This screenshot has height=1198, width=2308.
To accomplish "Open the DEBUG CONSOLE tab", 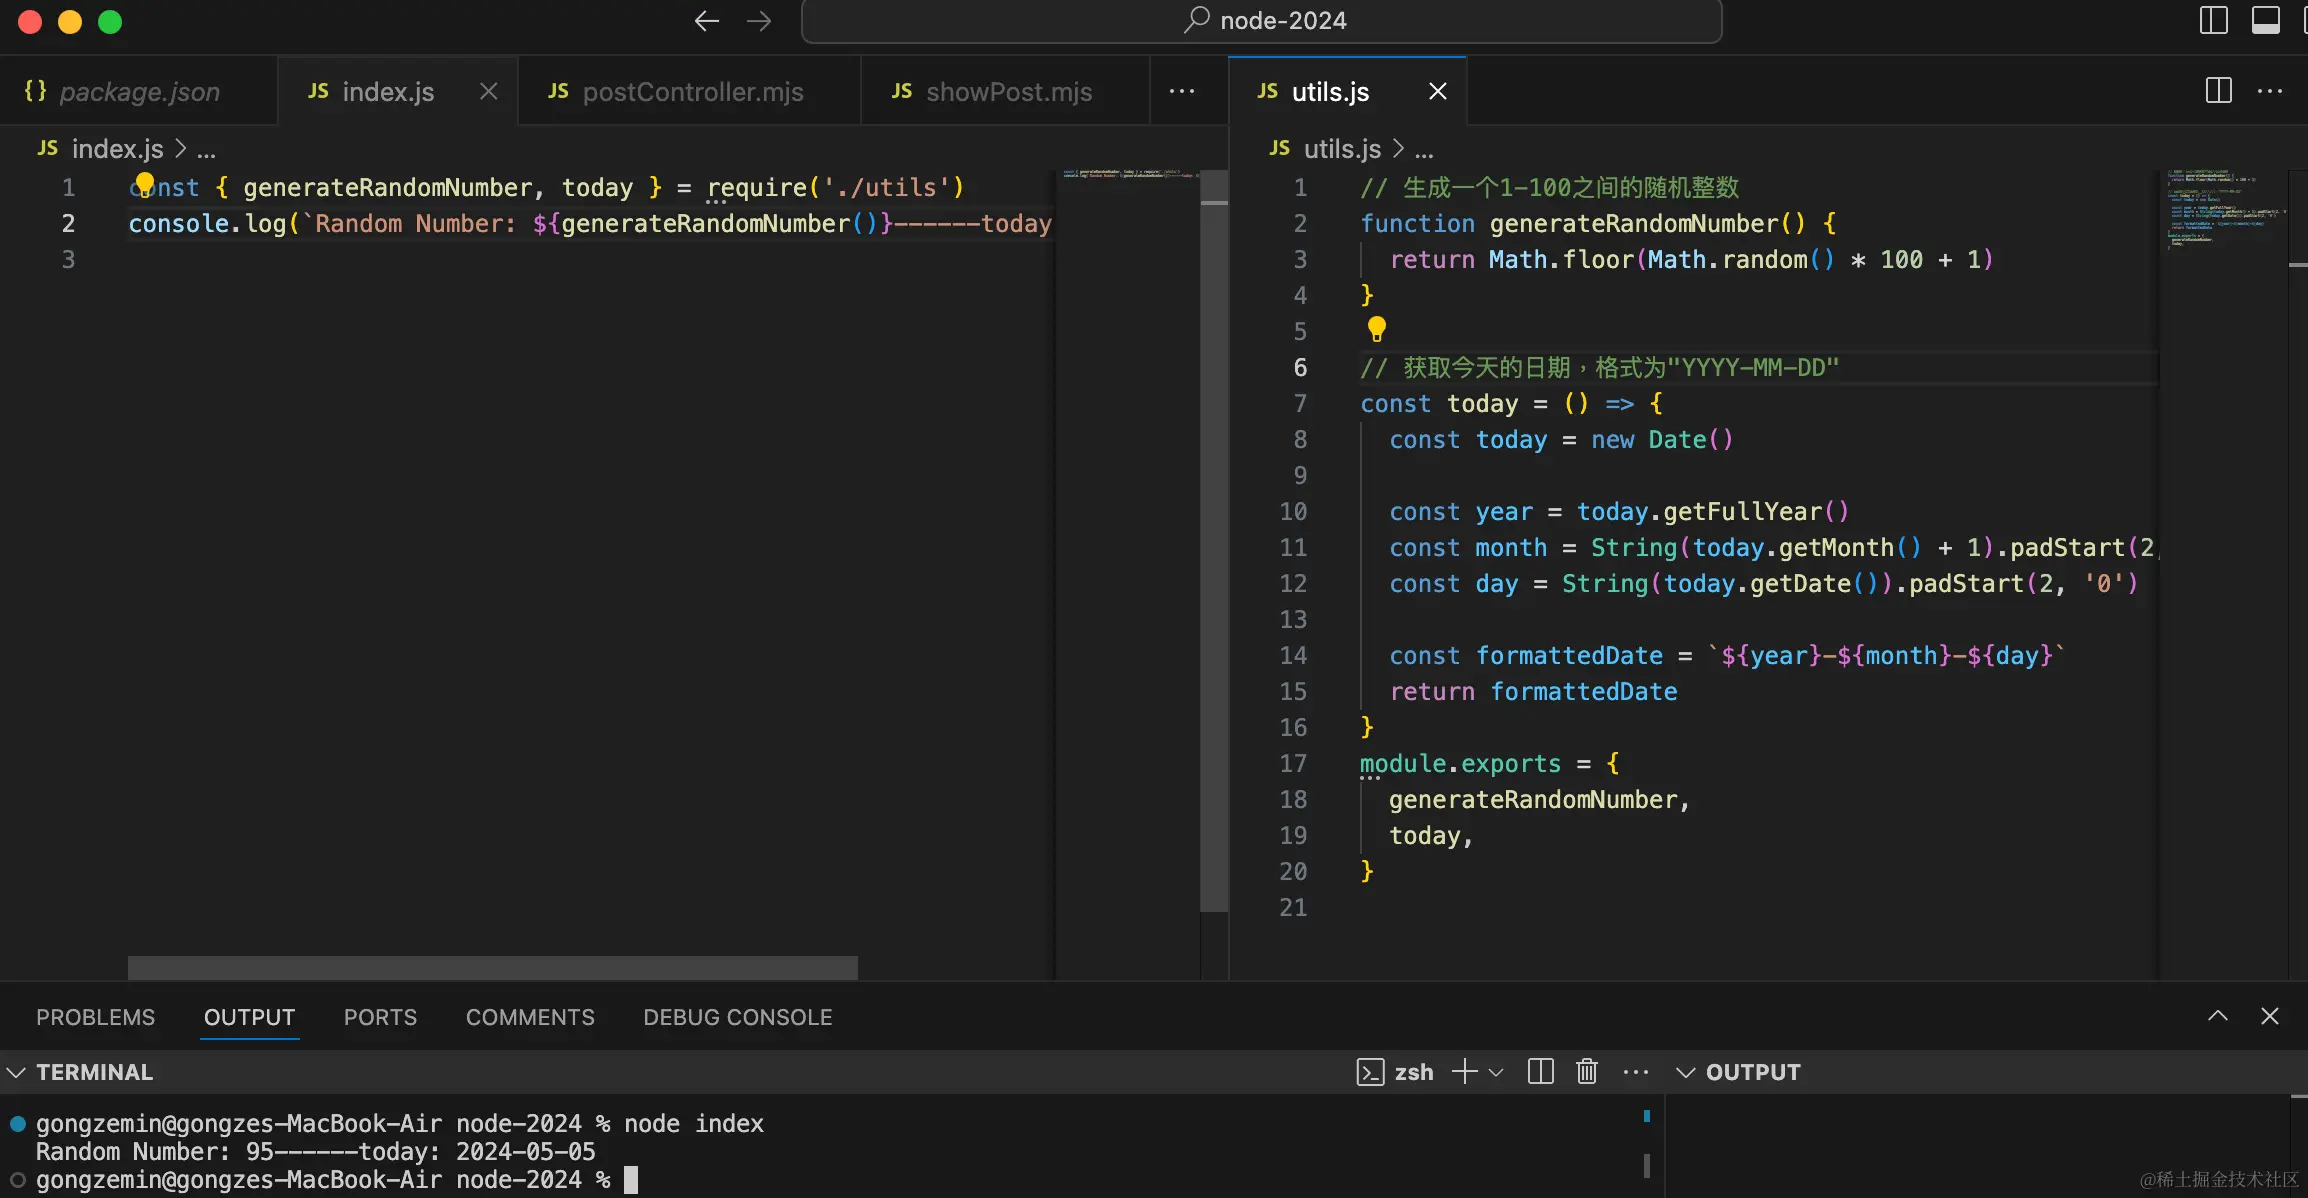I will click(737, 1017).
